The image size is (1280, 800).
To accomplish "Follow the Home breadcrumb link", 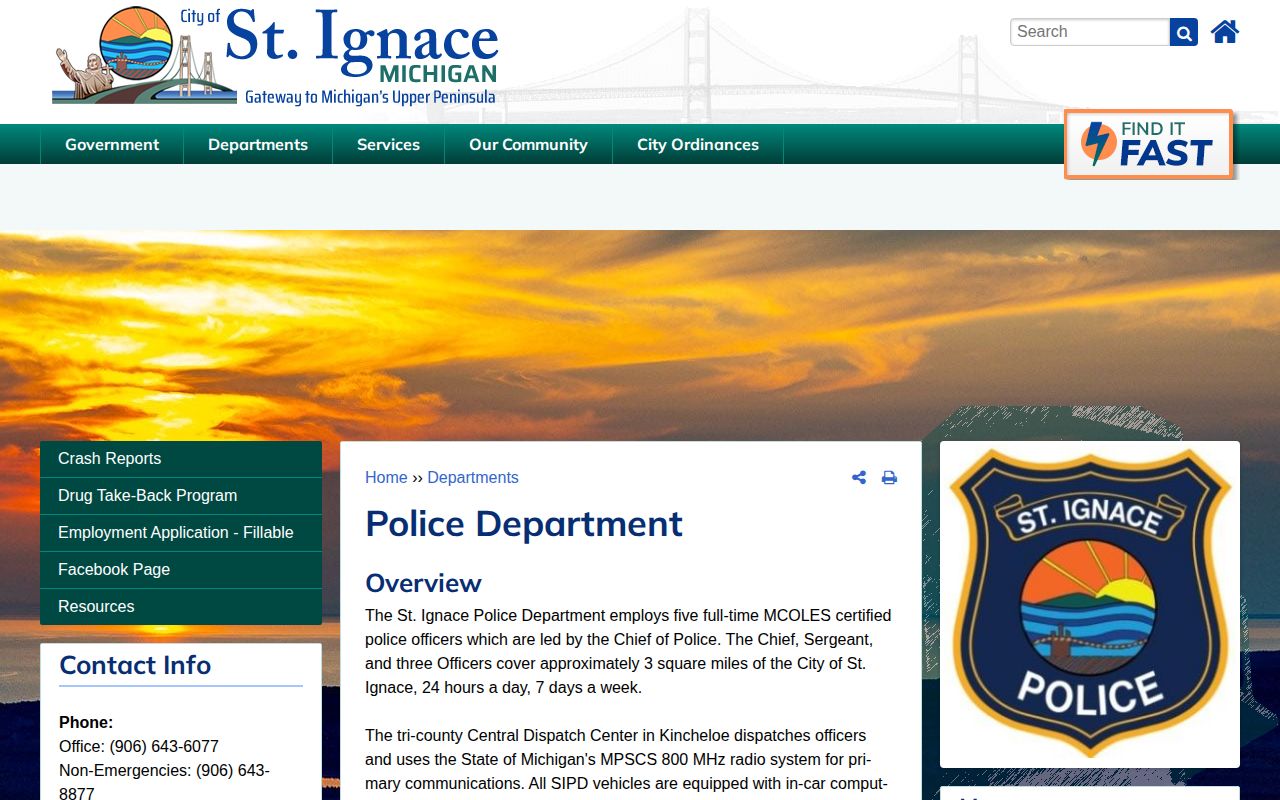I will pos(386,478).
